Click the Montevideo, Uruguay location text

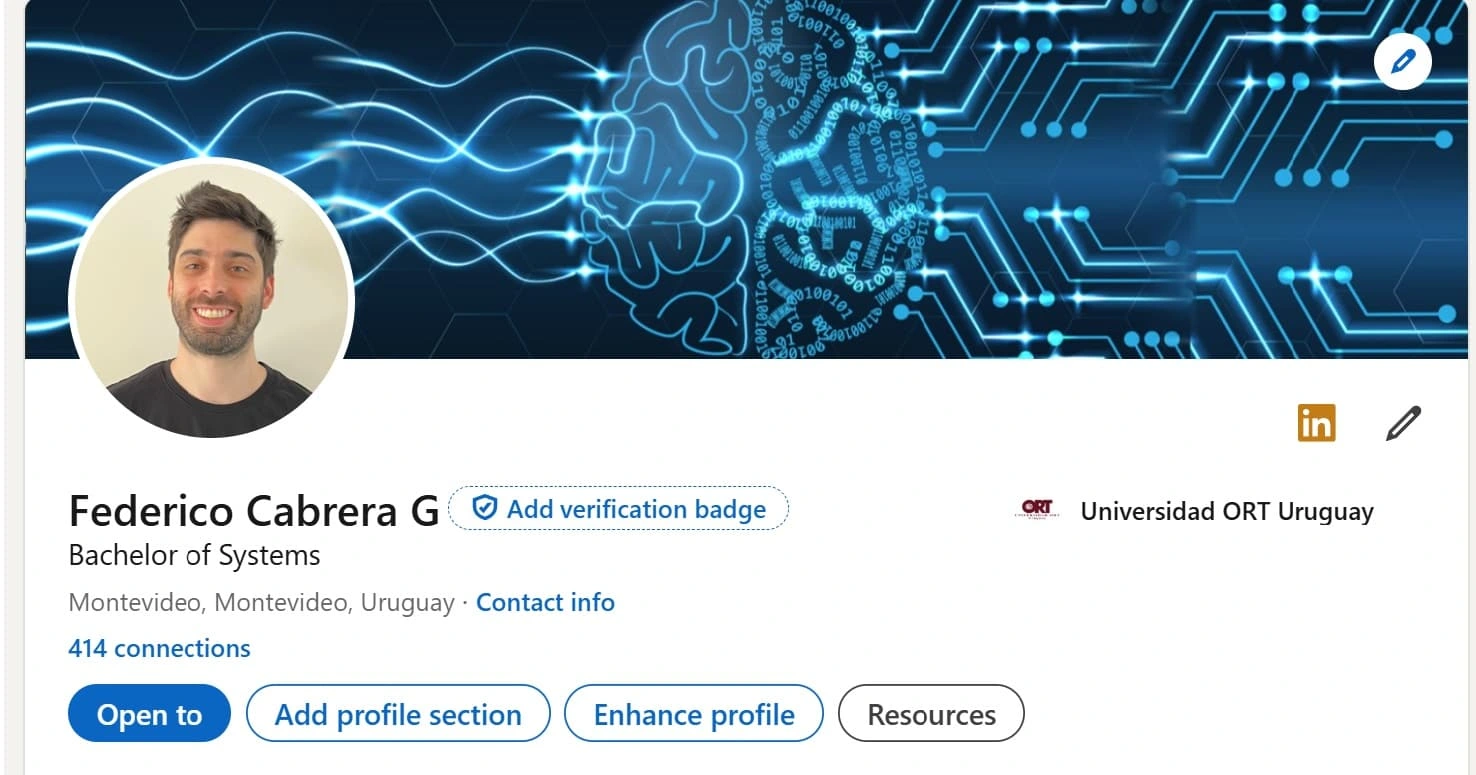click(x=261, y=603)
